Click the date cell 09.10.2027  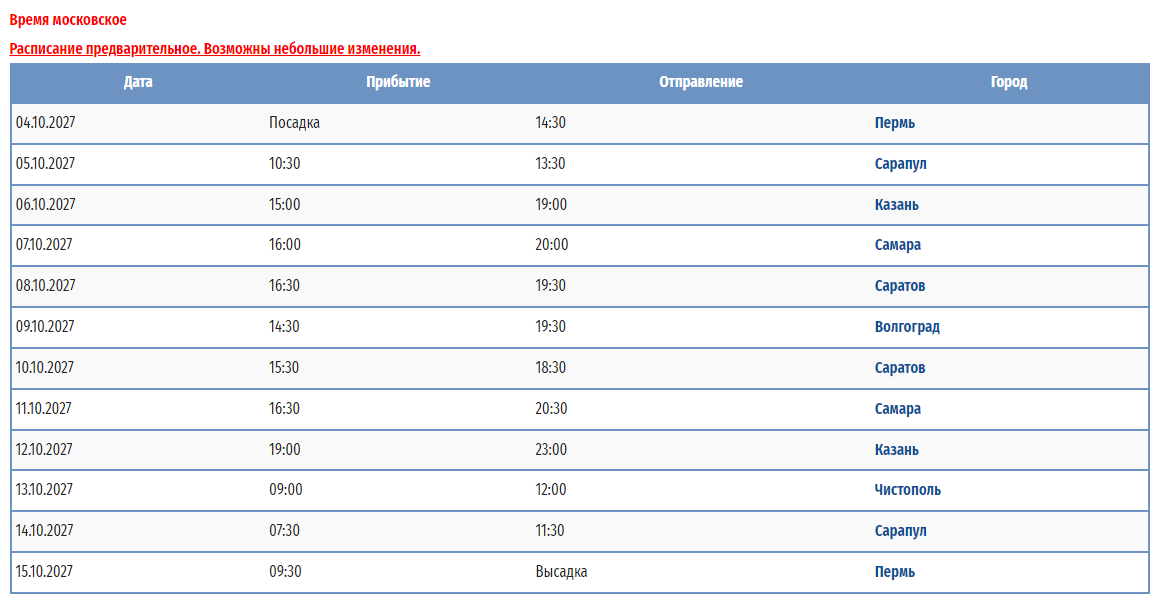coord(45,326)
